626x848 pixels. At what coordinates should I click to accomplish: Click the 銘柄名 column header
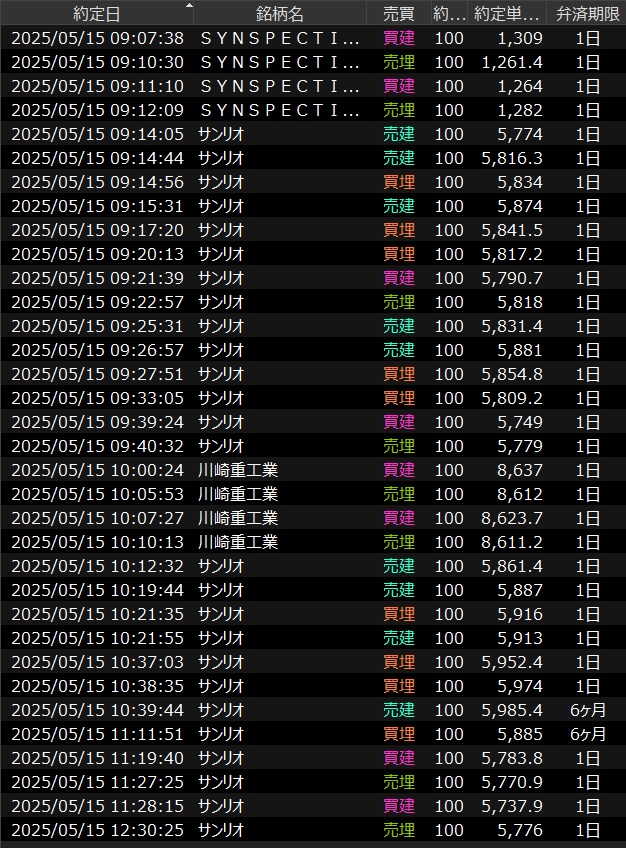point(279,14)
